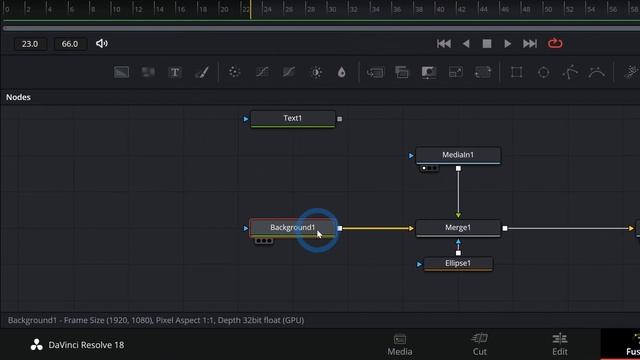Click the current frame field showing 23.0
The image size is (640, 360).
pos(30,44)
